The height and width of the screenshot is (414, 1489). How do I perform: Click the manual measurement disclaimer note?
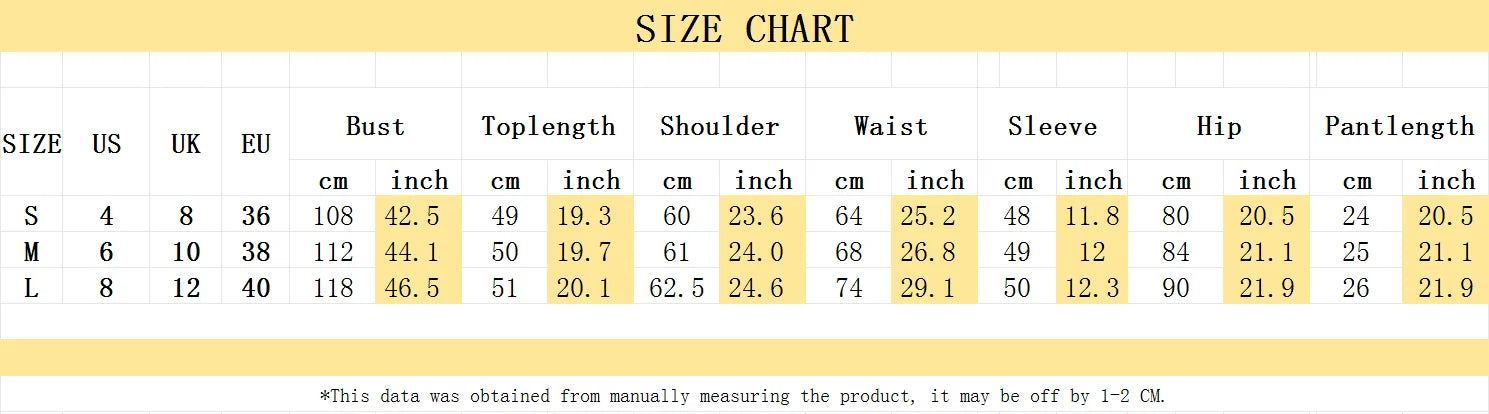coord(744,396)
